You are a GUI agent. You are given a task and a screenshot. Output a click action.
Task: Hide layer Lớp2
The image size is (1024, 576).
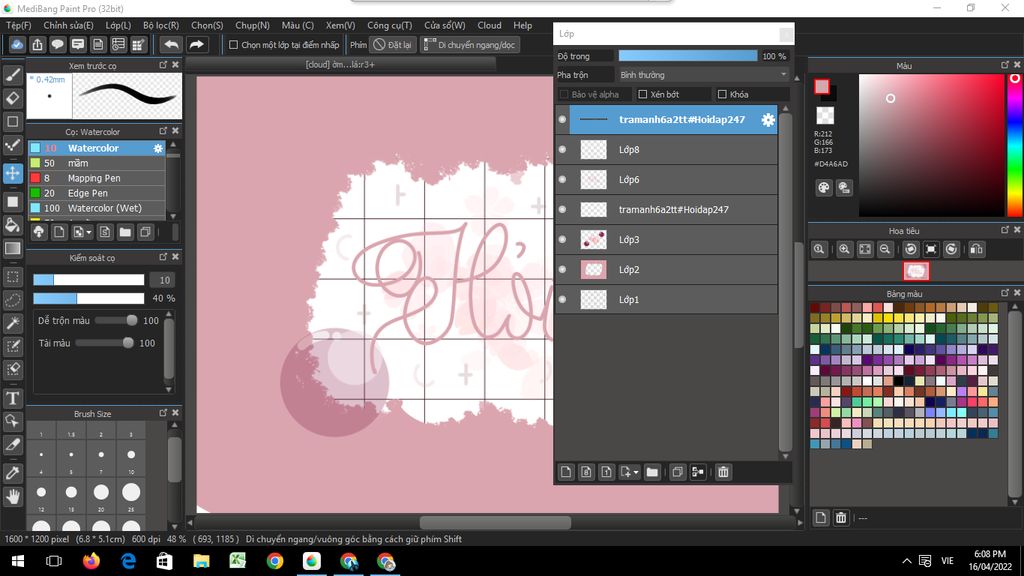[x=562, y=270]
